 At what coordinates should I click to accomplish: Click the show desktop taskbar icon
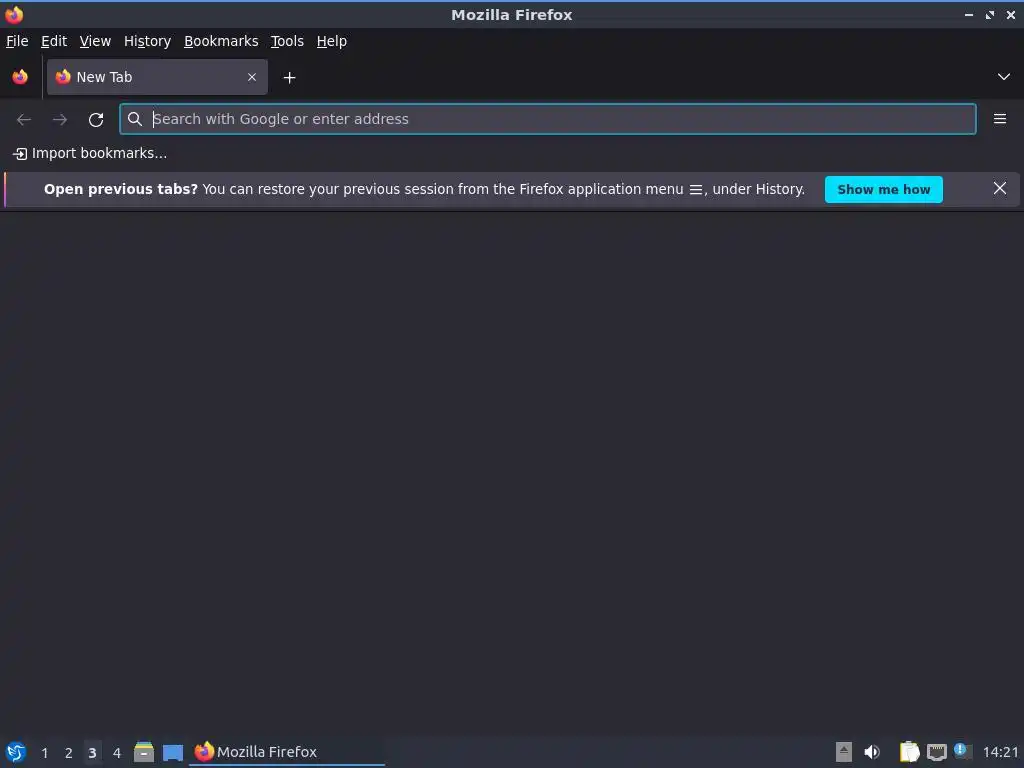pyautogui.click(x=173, y=753)
